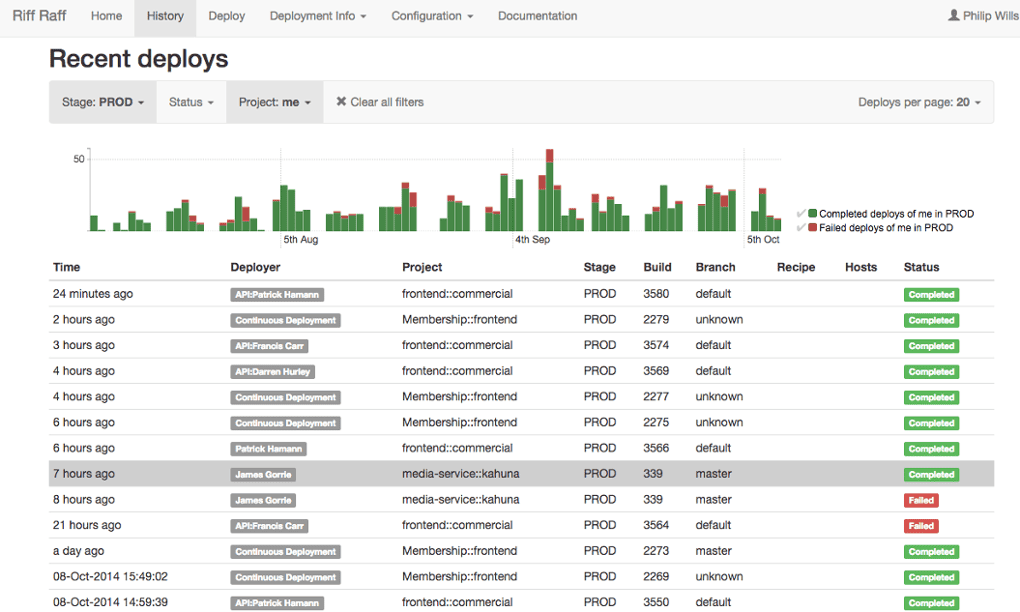
Task: Click the Riff Raff brand link
Action: coord(40,16)
